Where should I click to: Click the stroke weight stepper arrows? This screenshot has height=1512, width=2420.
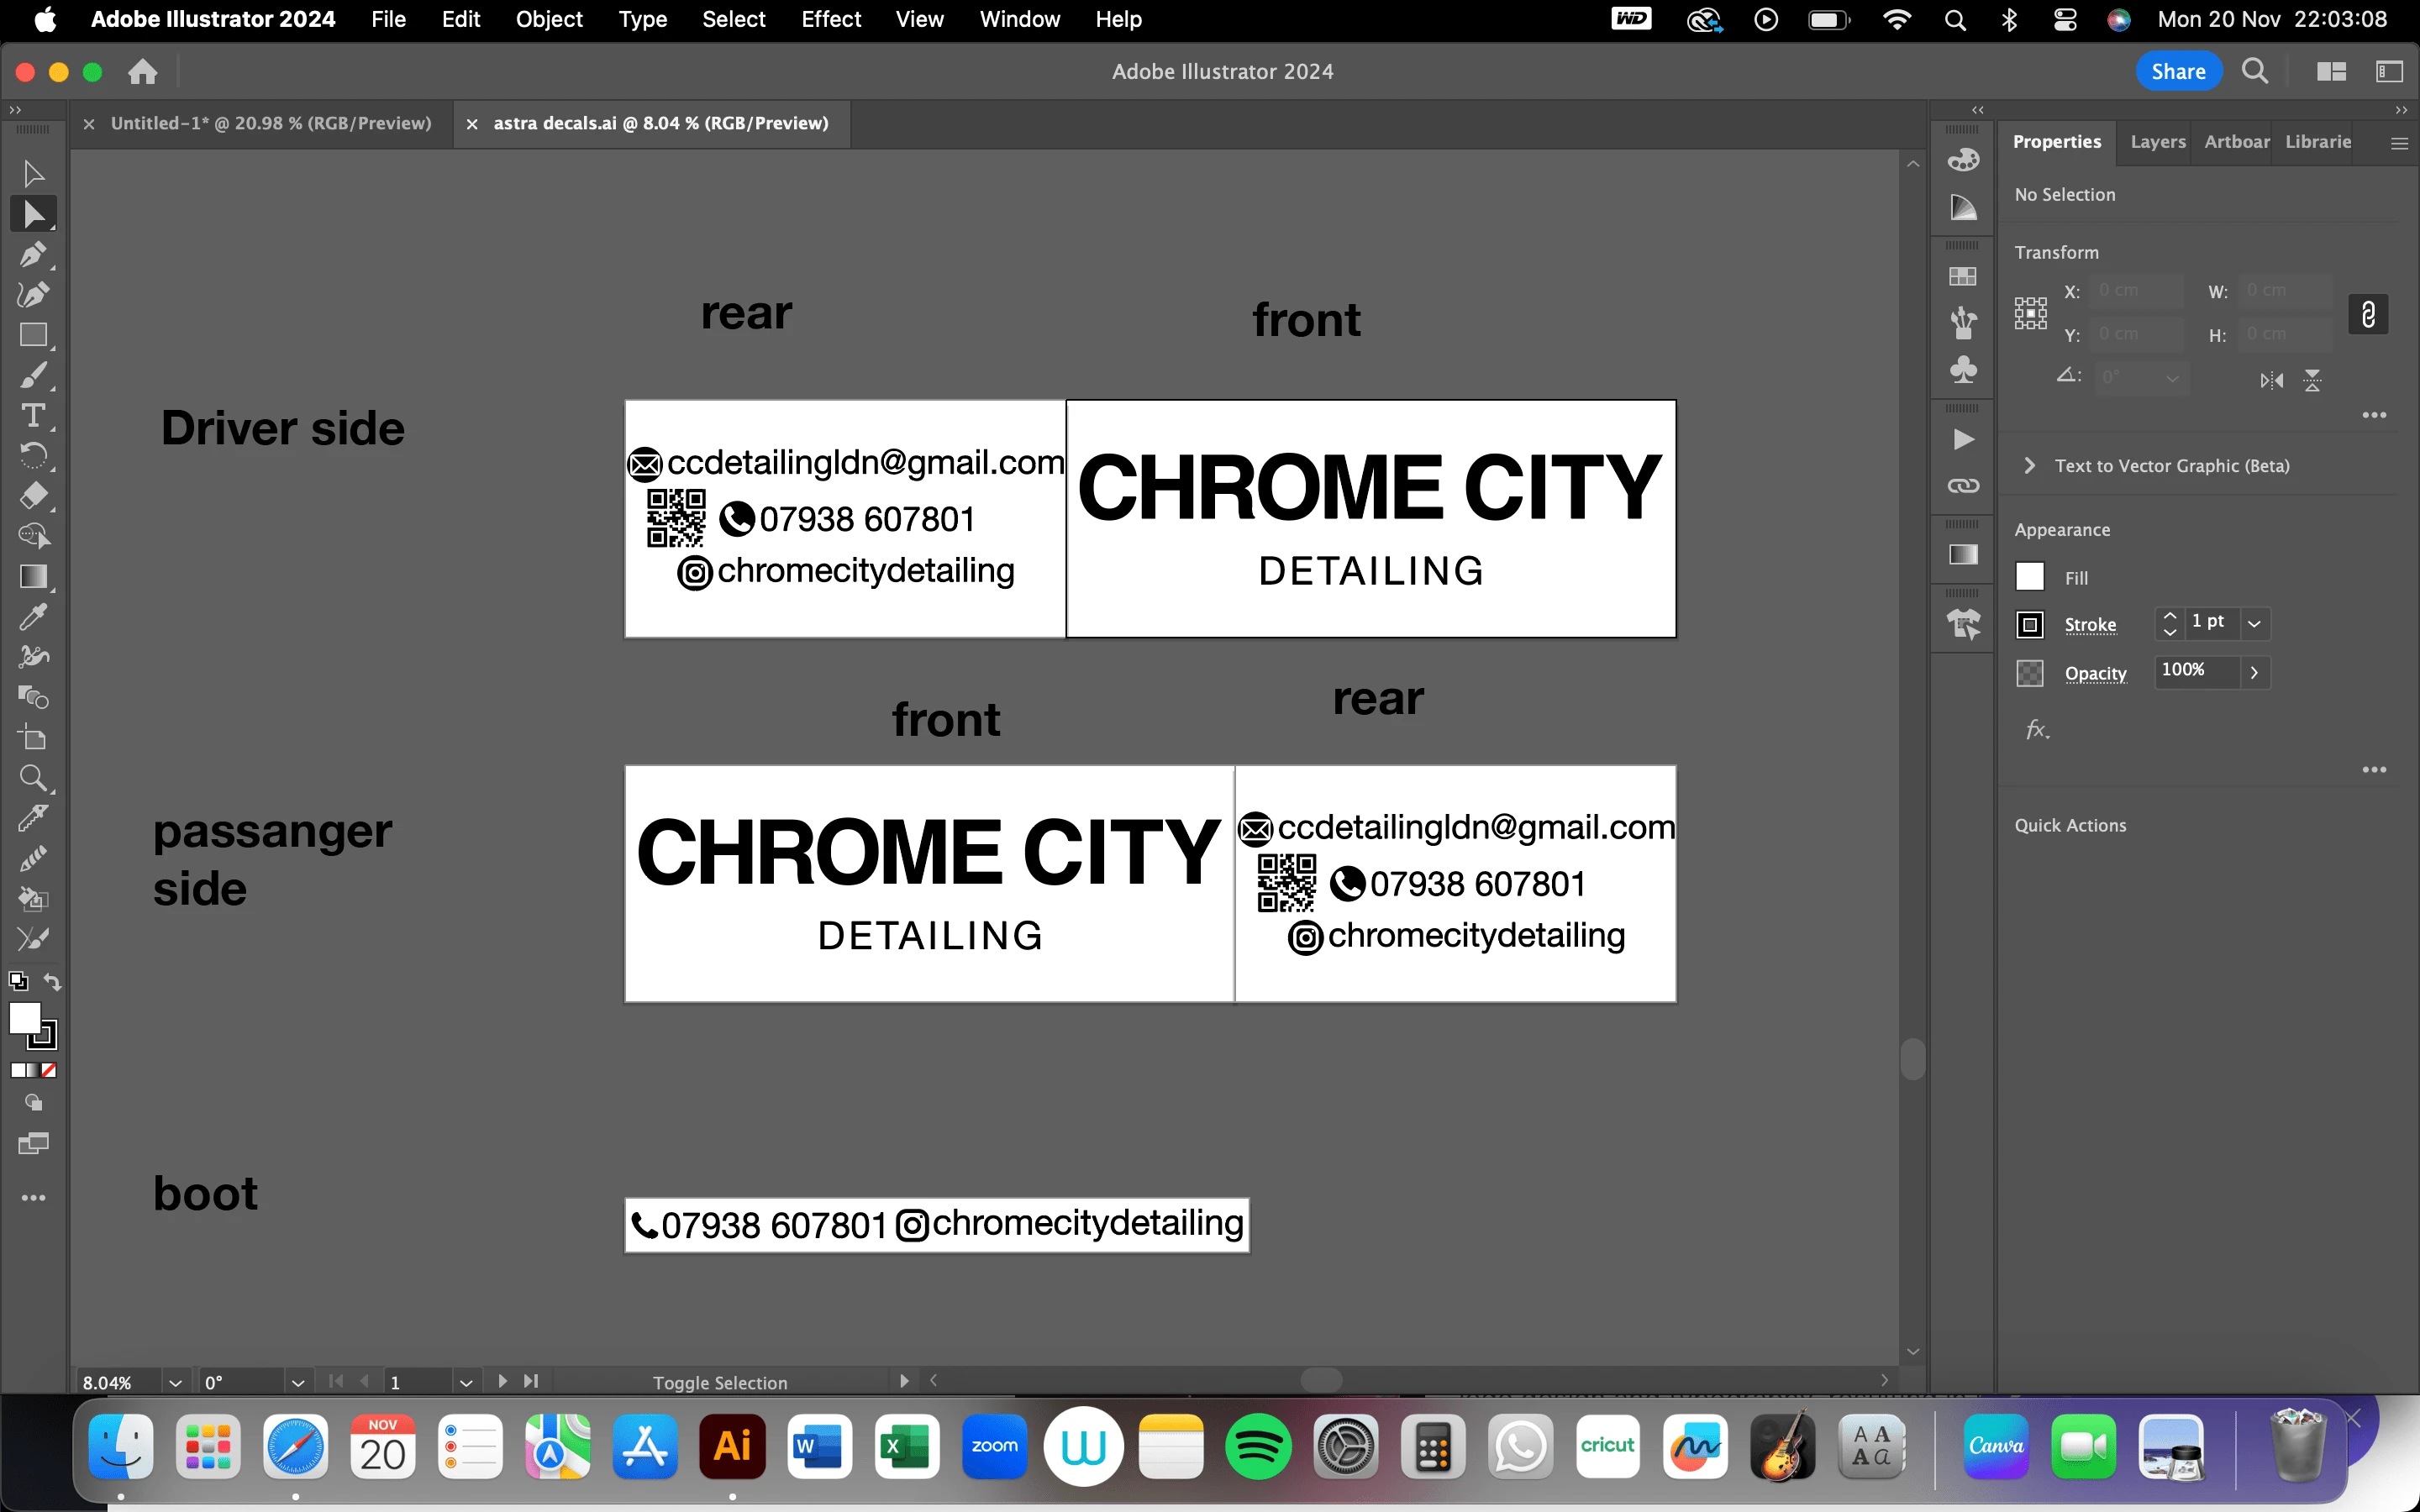pos(2169,623)
